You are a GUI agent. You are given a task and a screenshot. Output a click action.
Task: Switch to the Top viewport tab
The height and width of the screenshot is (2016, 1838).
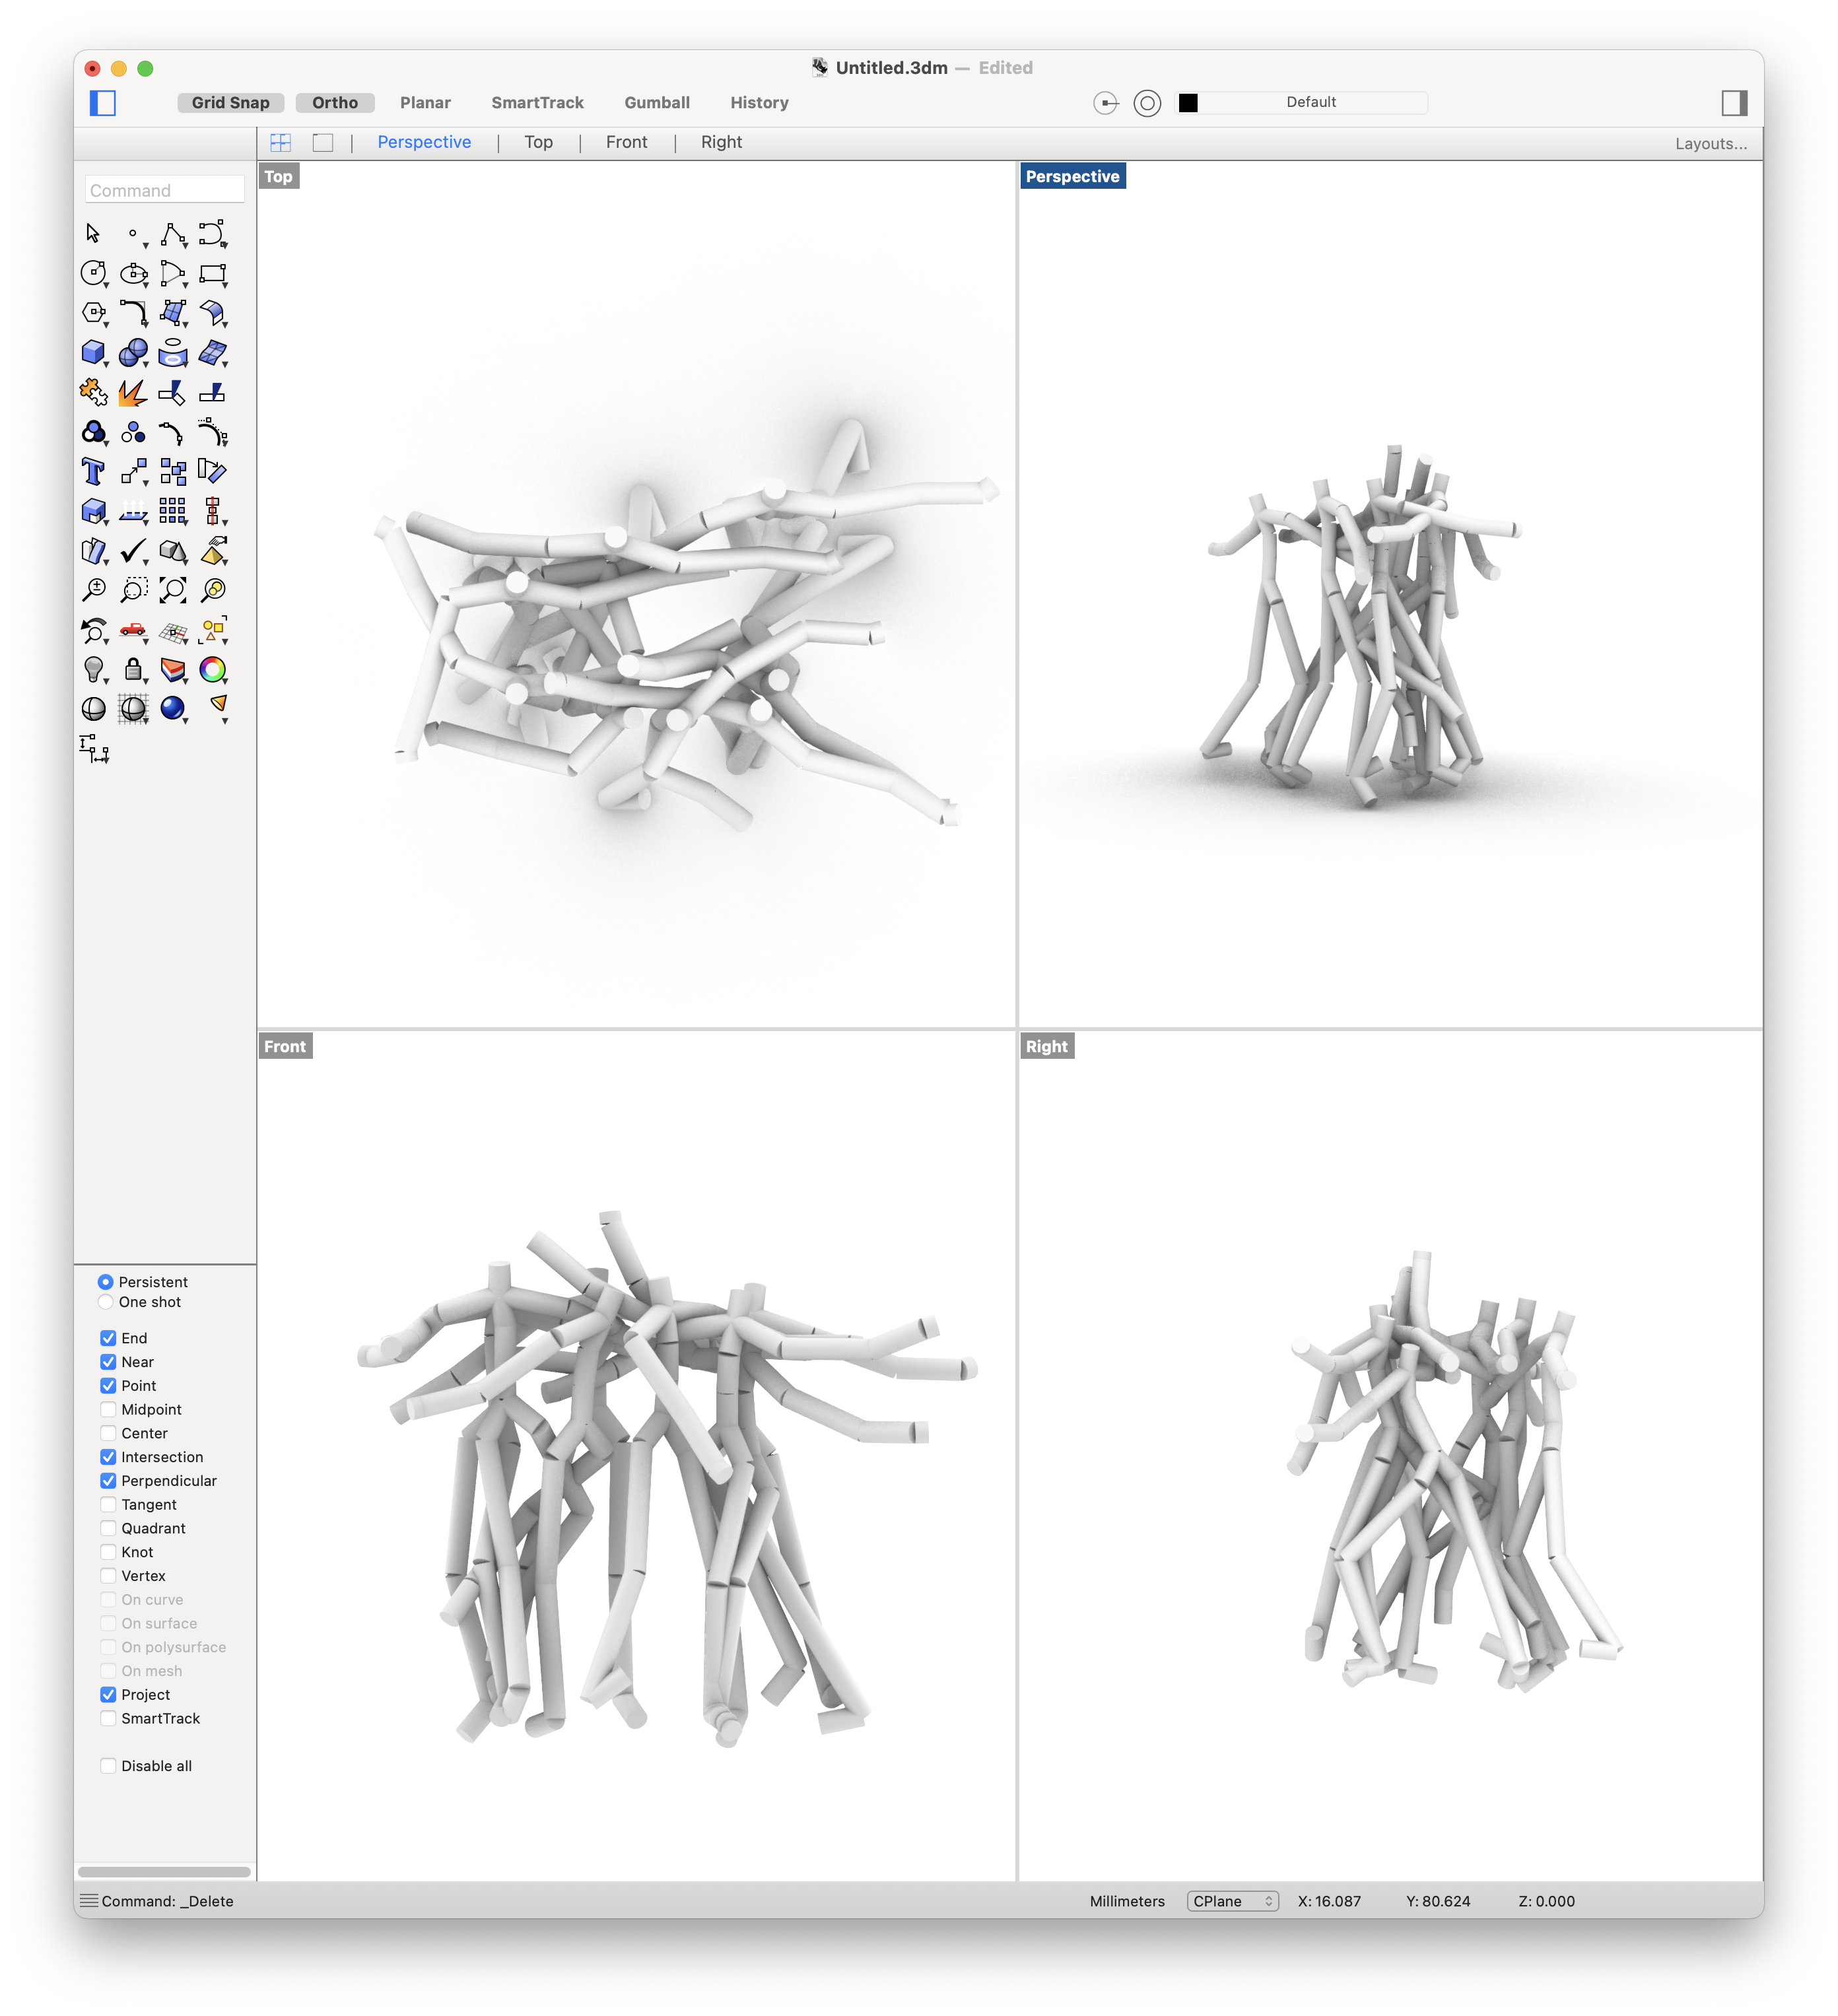539,142
